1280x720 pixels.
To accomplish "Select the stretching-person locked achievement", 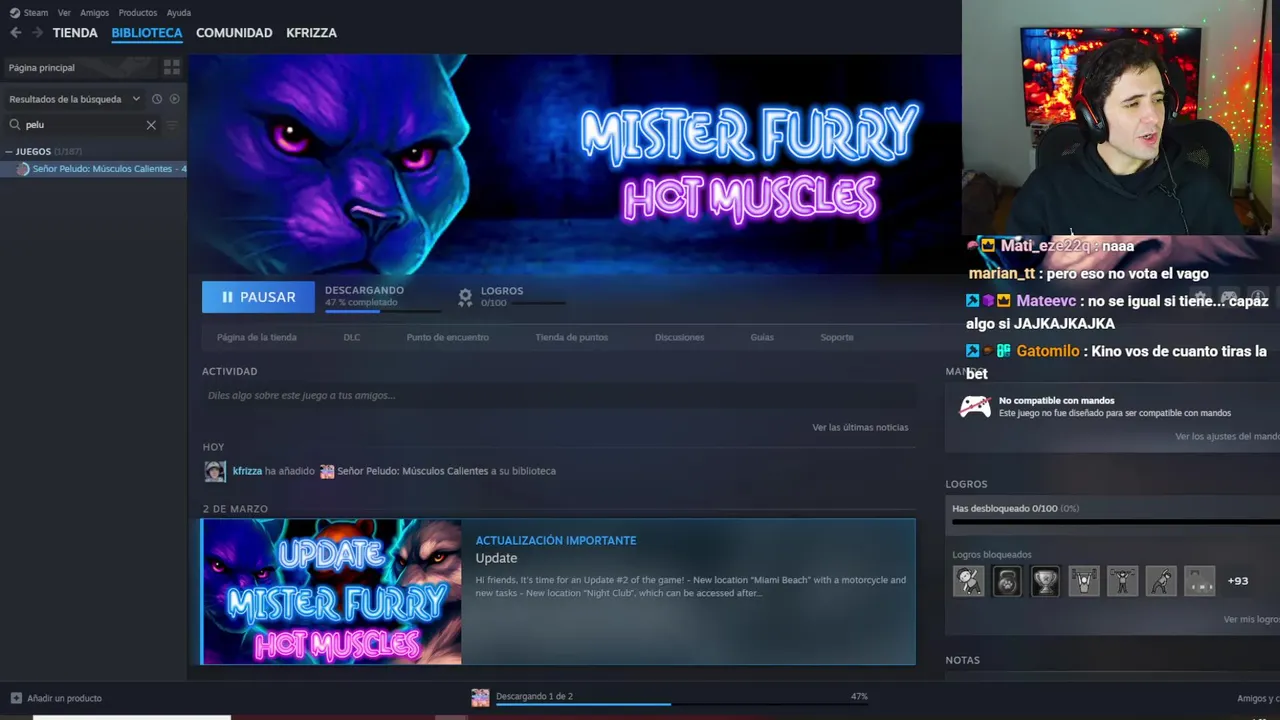I will (968, 581).
